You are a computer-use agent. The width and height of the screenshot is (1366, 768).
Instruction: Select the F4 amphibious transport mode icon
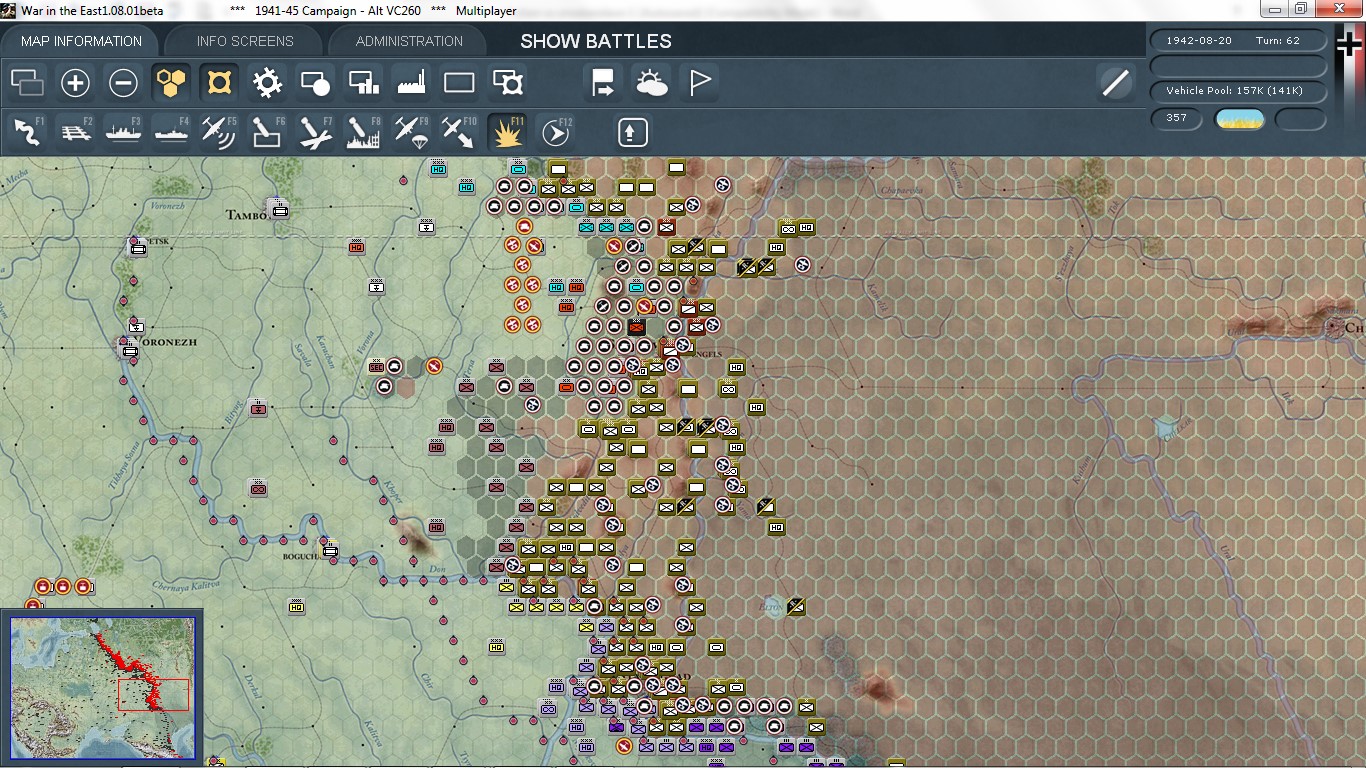point(171,132)
